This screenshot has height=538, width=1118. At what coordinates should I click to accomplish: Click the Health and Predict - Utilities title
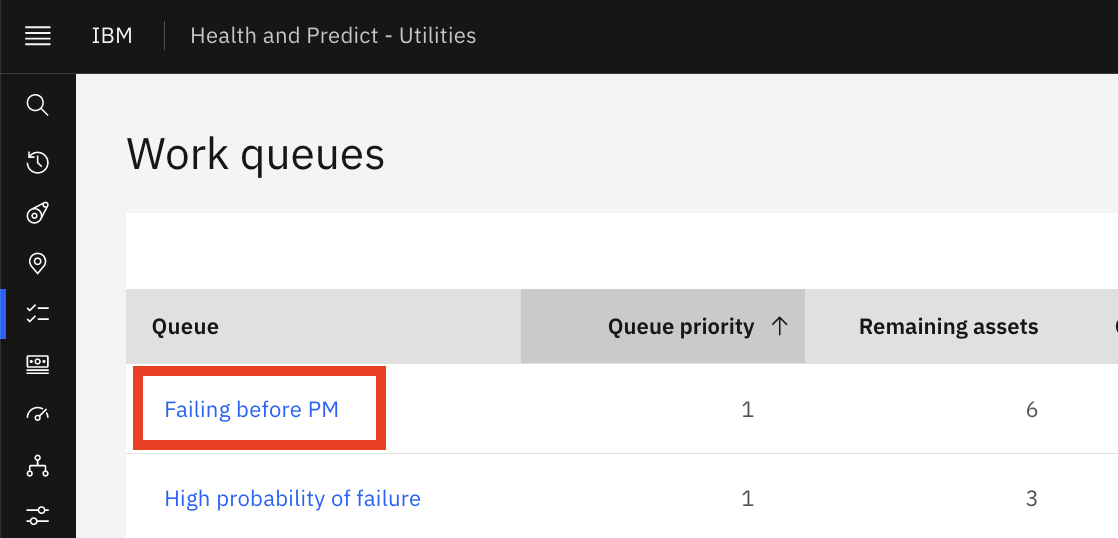click(x=333, y=36)
